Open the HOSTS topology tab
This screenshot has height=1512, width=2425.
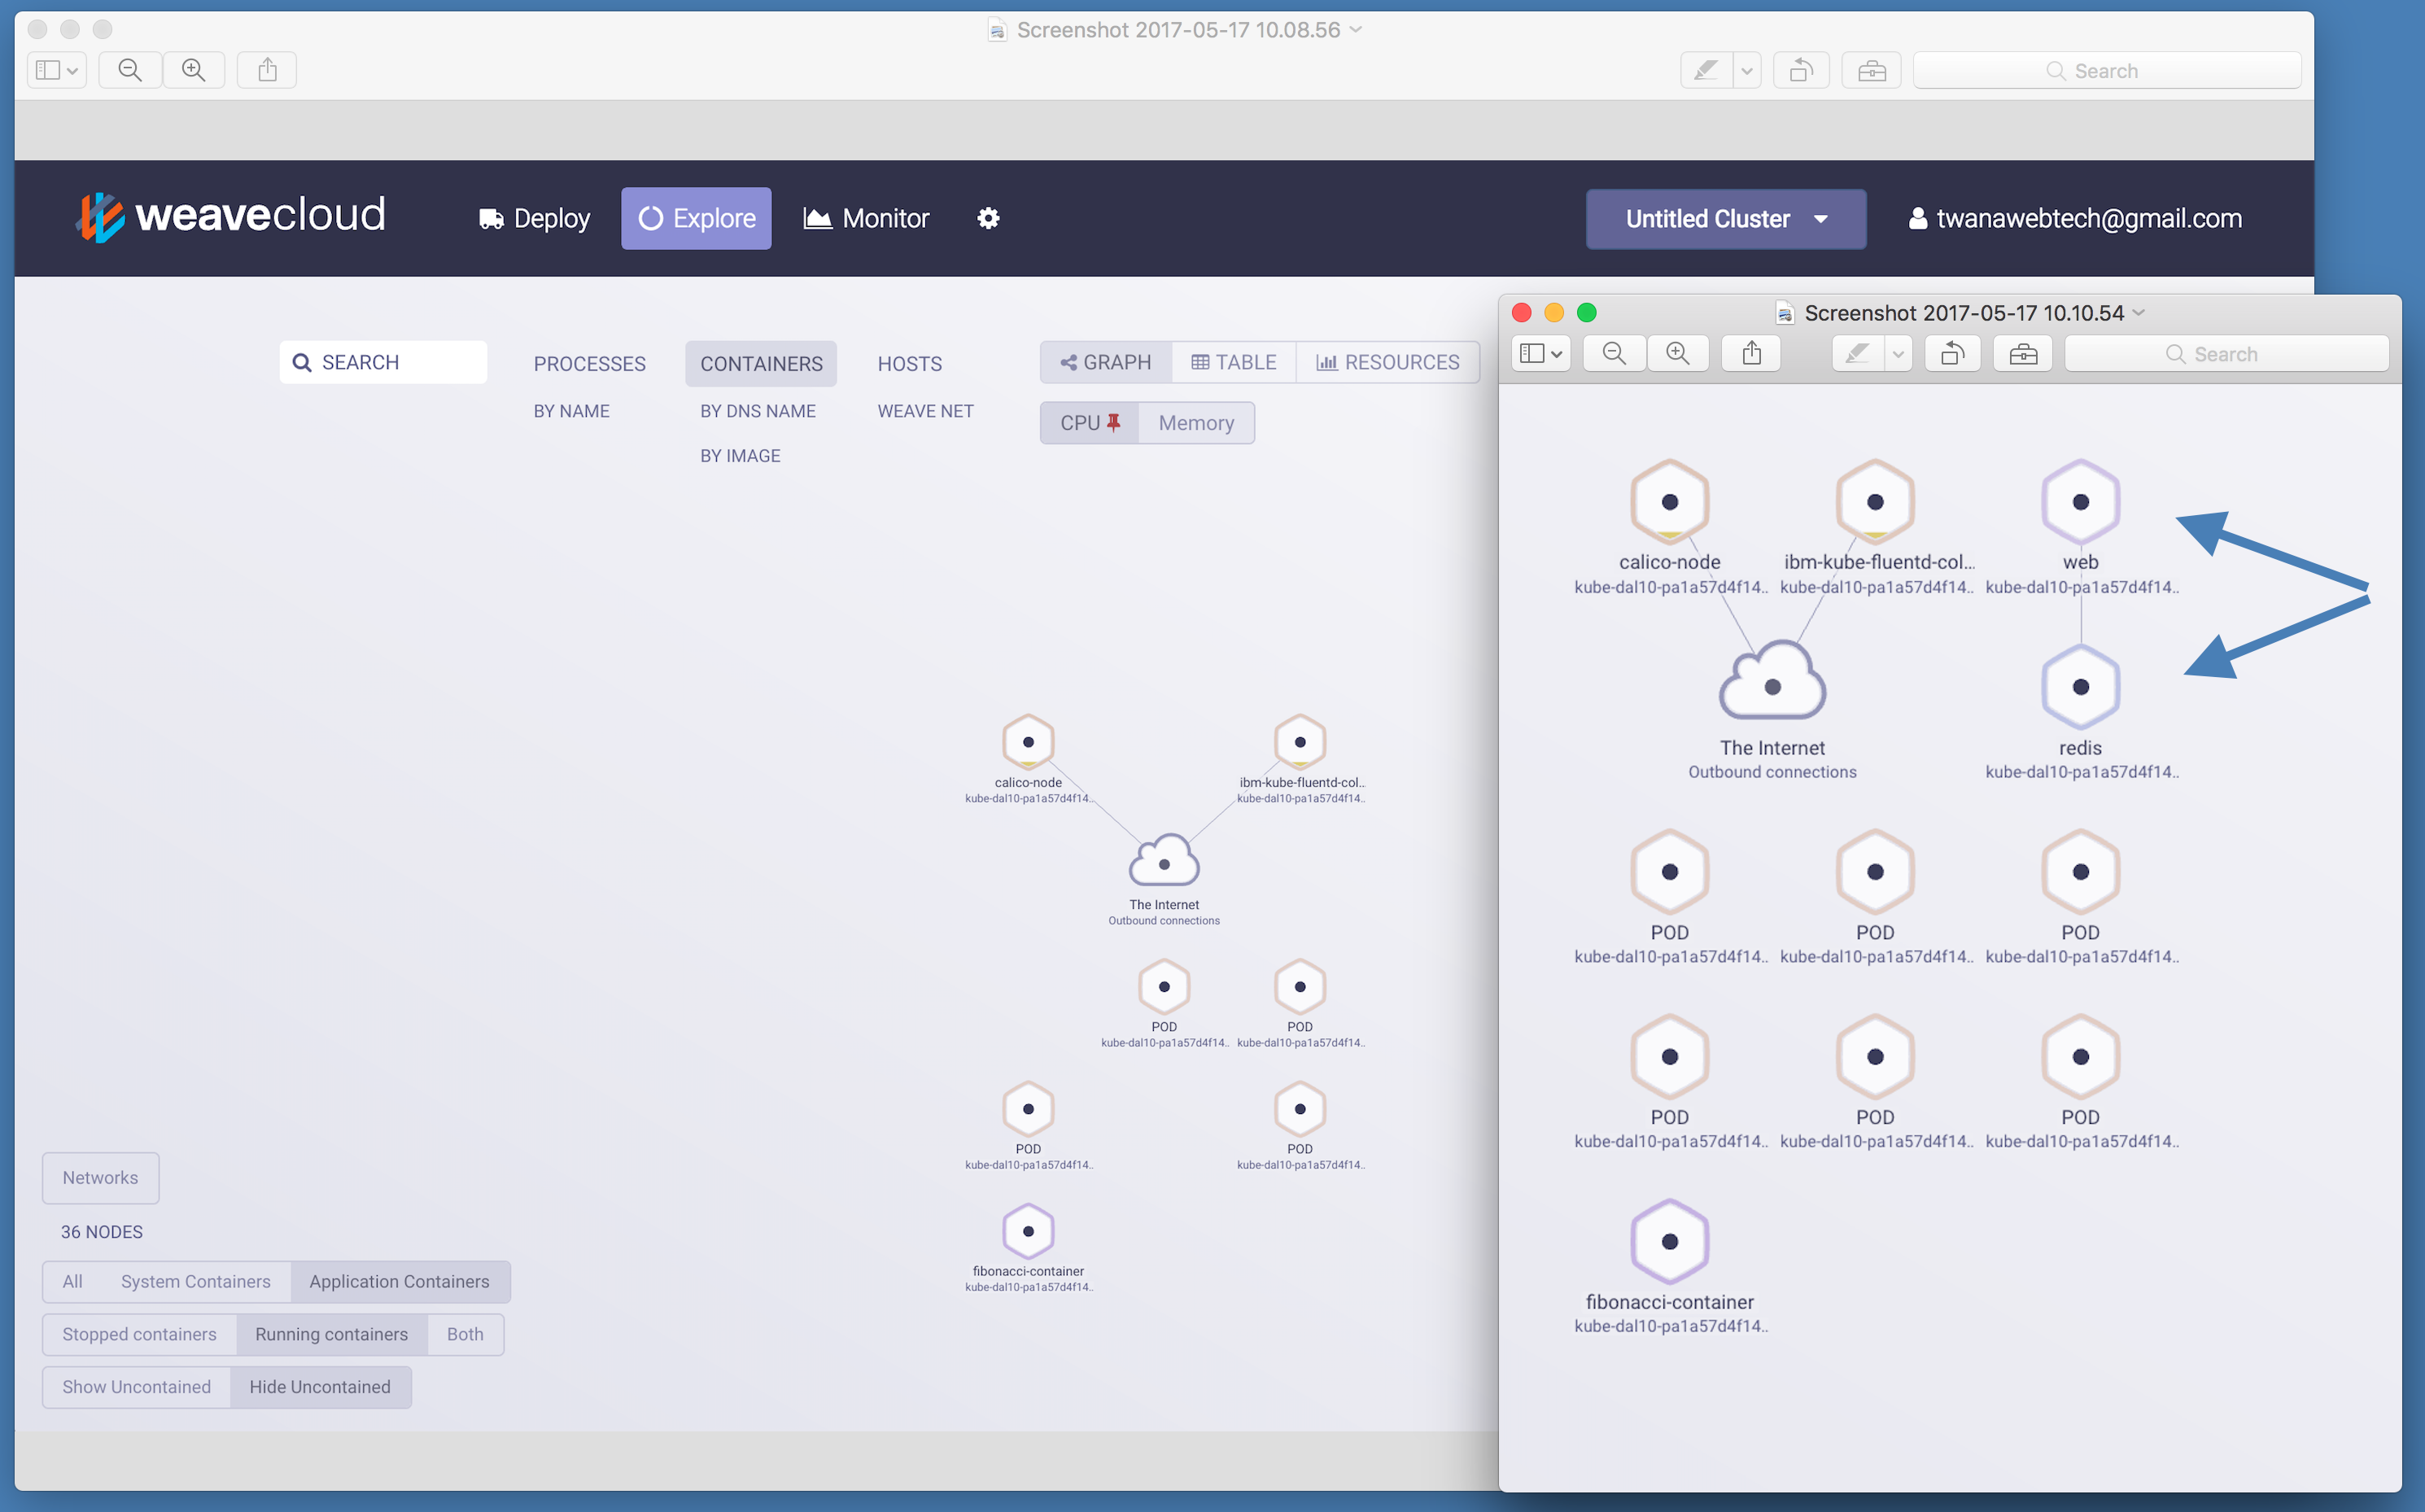pos(909,364)
